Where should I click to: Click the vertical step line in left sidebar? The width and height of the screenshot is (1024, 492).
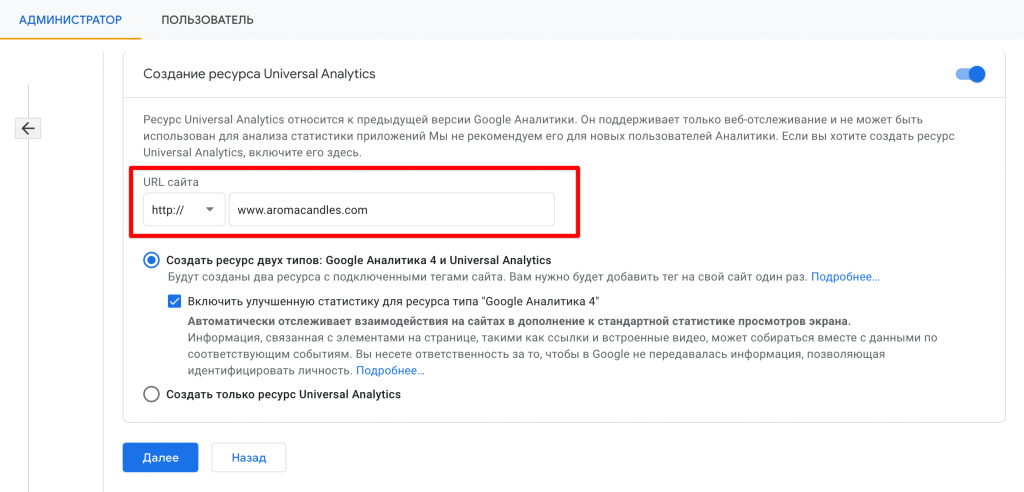[29, 300]
